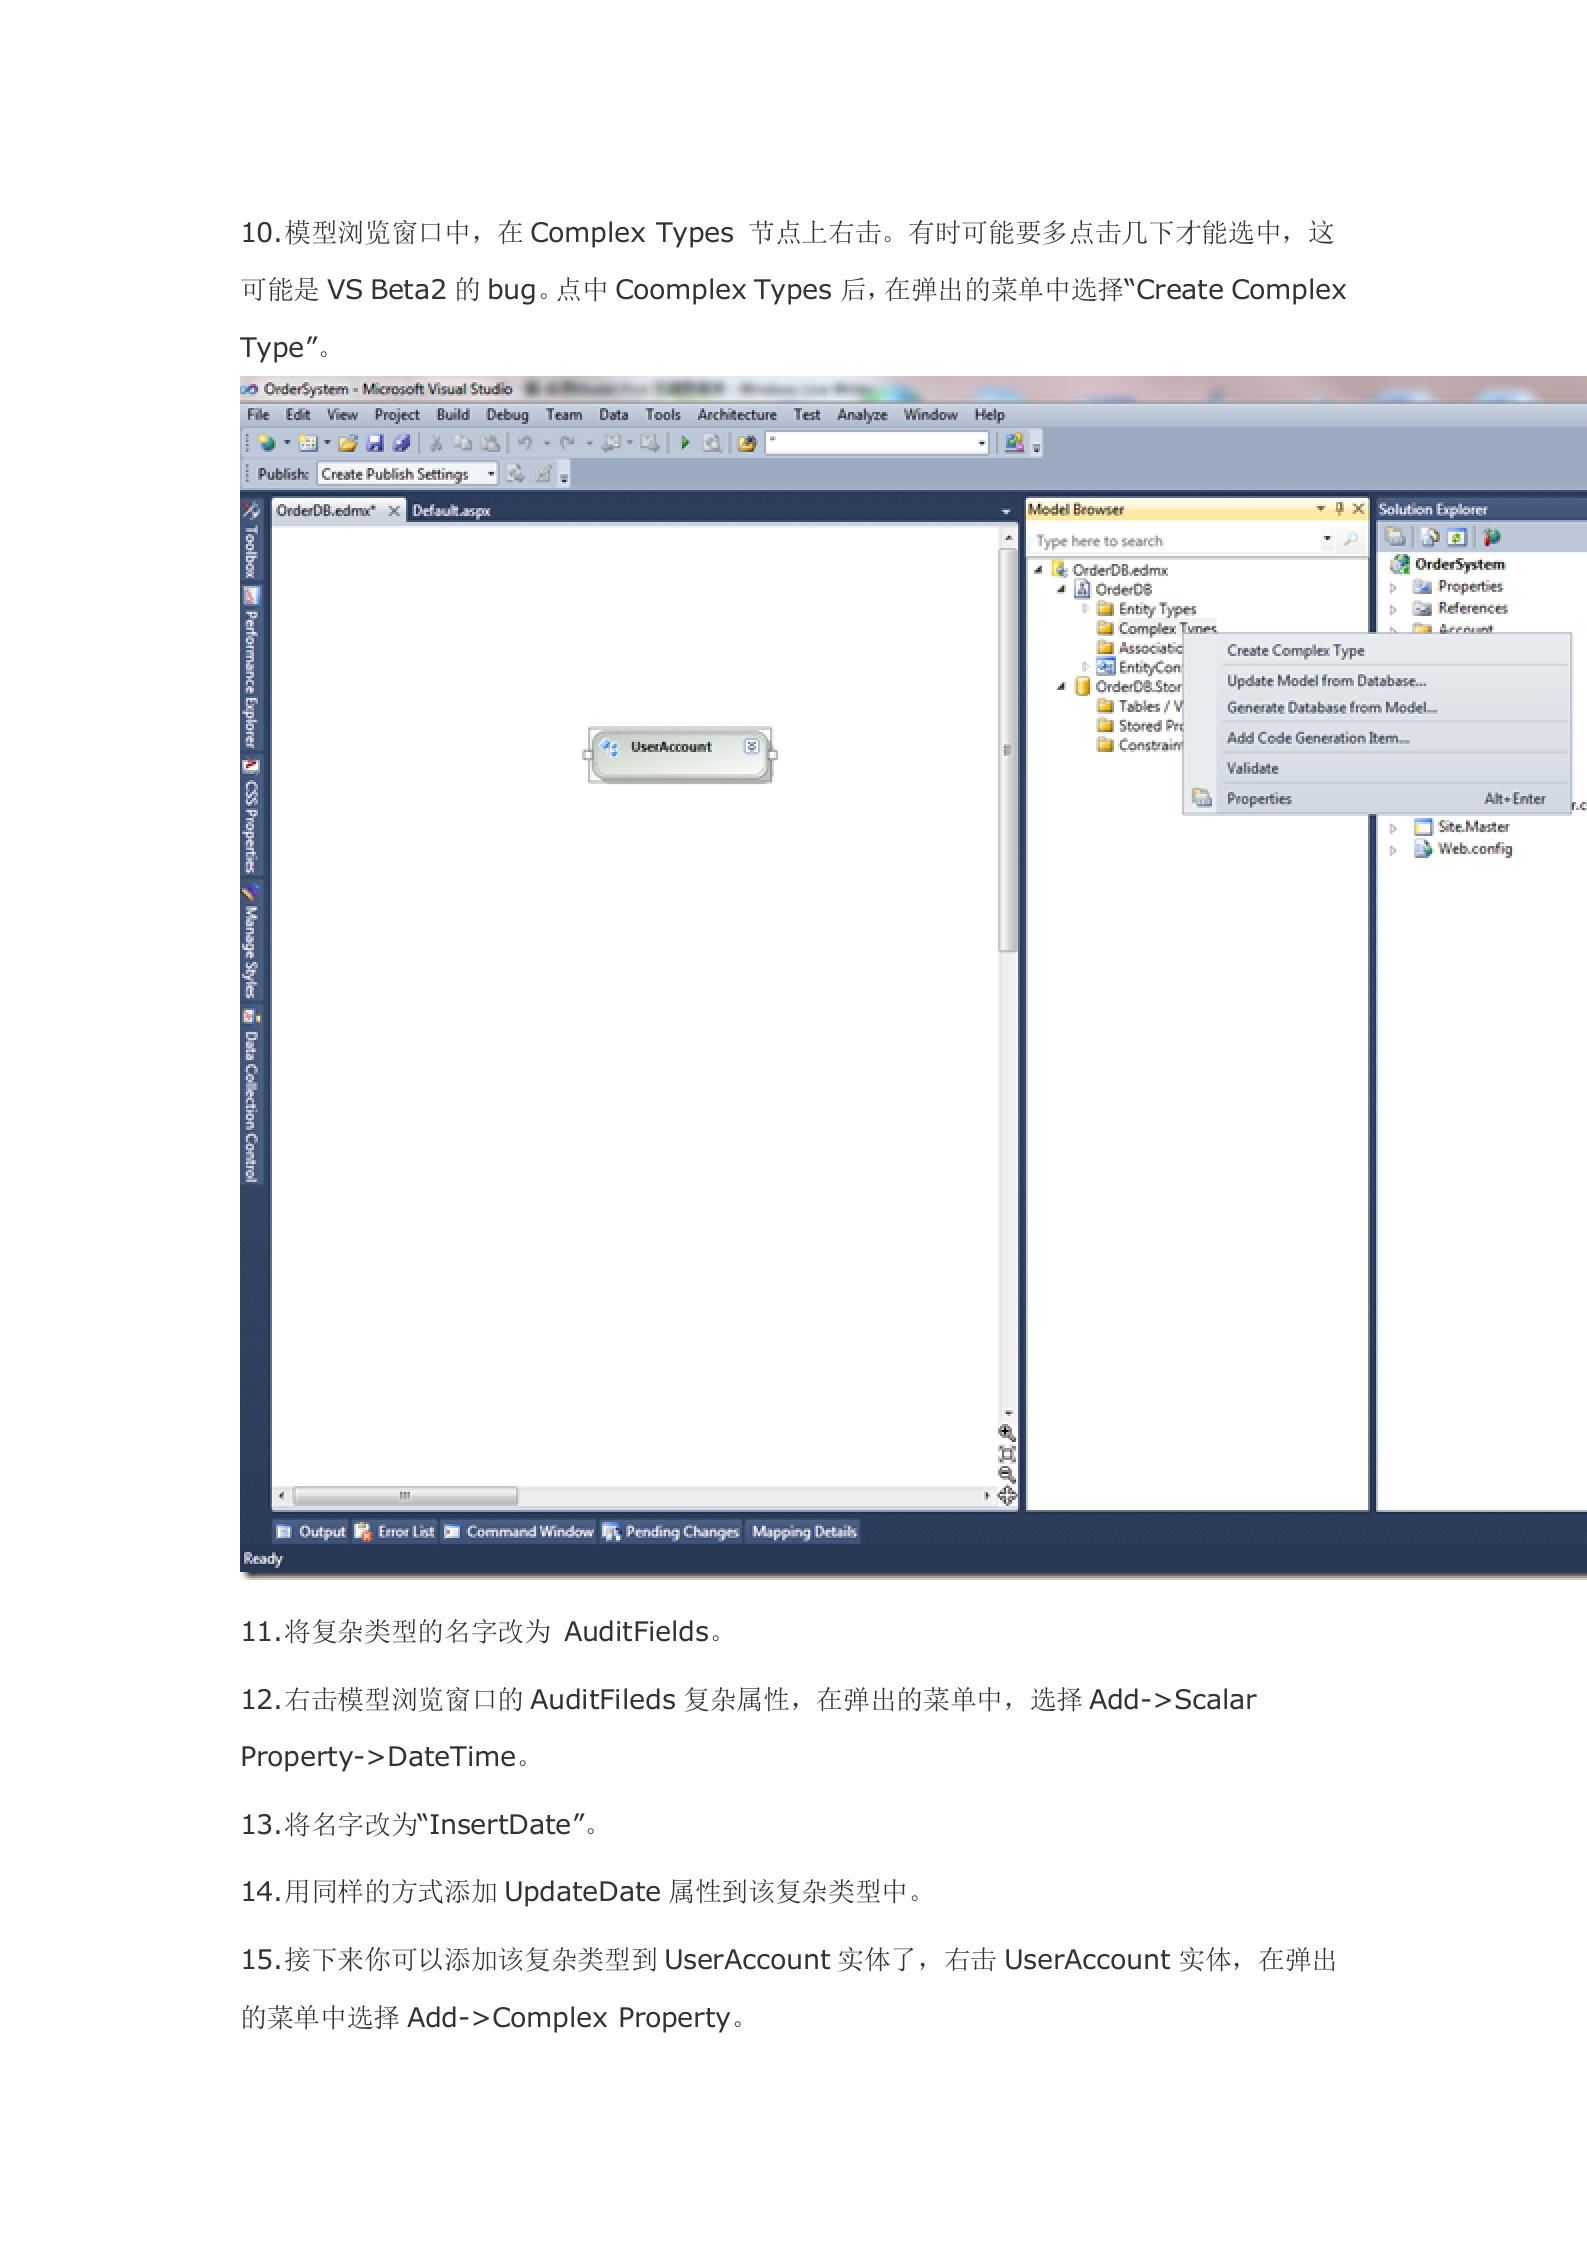This screenshot has width=1587, height=2245.
Task: Click the Copy toolbar icon
Action: 463,443
